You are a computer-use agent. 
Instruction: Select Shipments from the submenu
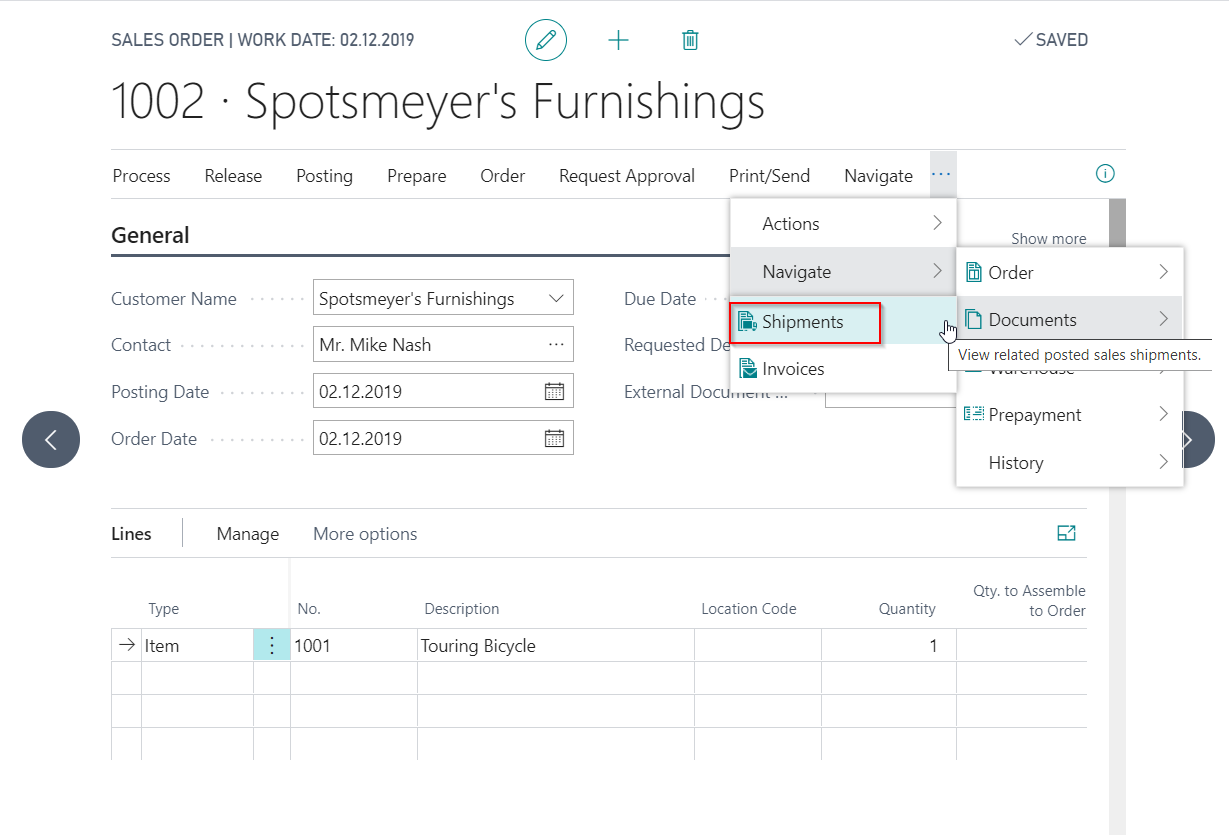(x=843, y=322)
